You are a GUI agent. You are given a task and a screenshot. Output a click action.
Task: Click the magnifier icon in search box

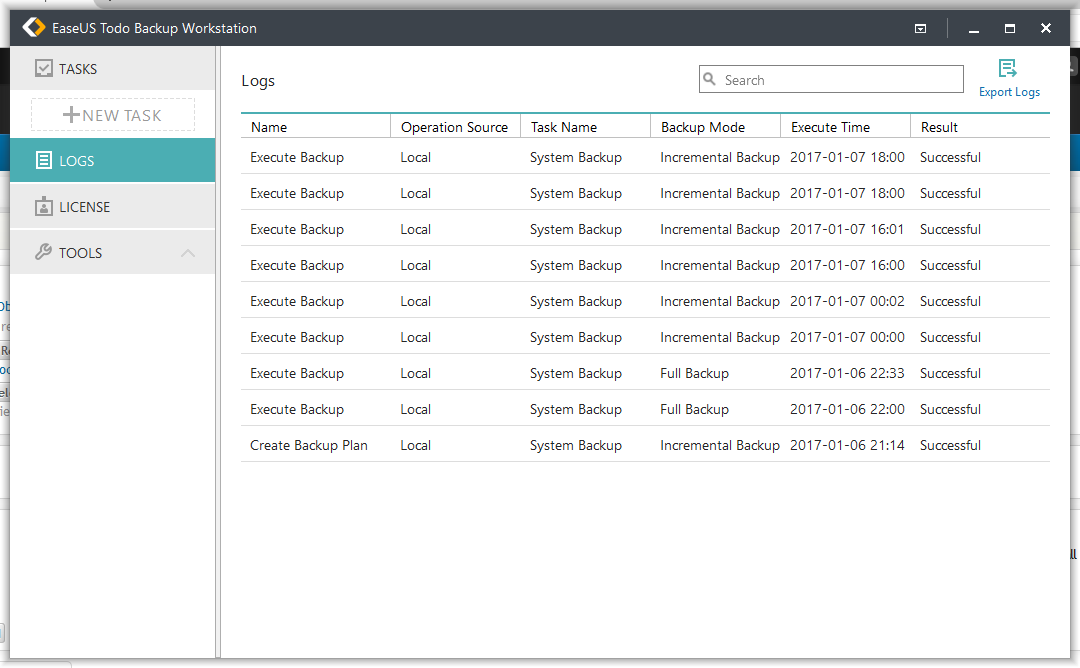tap(710, 80)
